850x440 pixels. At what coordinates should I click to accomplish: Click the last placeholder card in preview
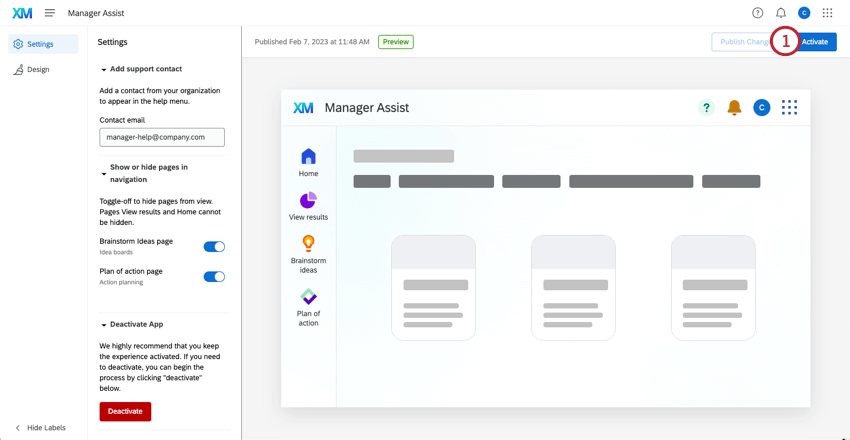click(713, 288)
